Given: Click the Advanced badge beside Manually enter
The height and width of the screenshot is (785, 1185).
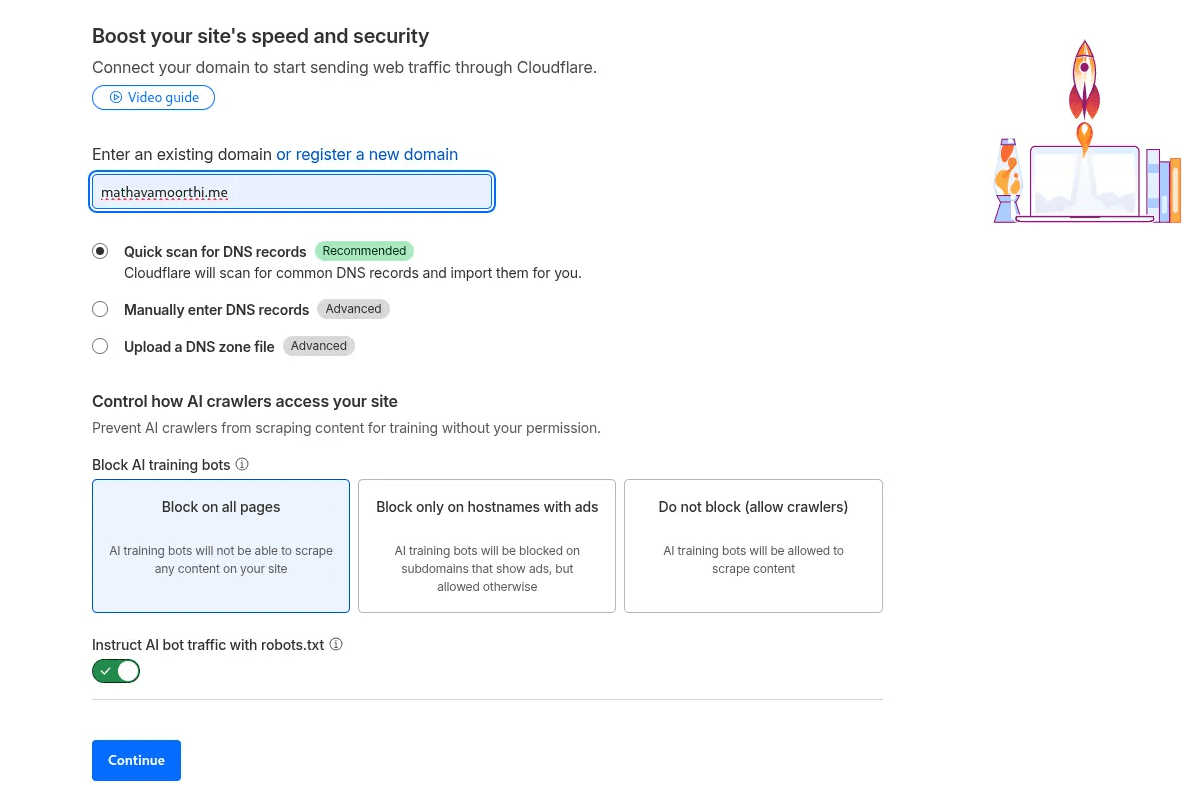Looking at the screenshot, I should click(353, 309).
